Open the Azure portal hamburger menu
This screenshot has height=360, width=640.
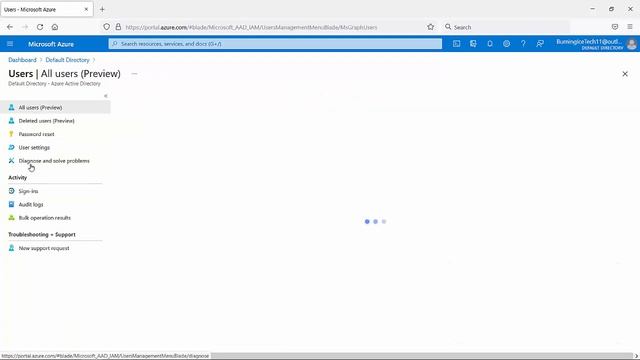coord(10,44)
